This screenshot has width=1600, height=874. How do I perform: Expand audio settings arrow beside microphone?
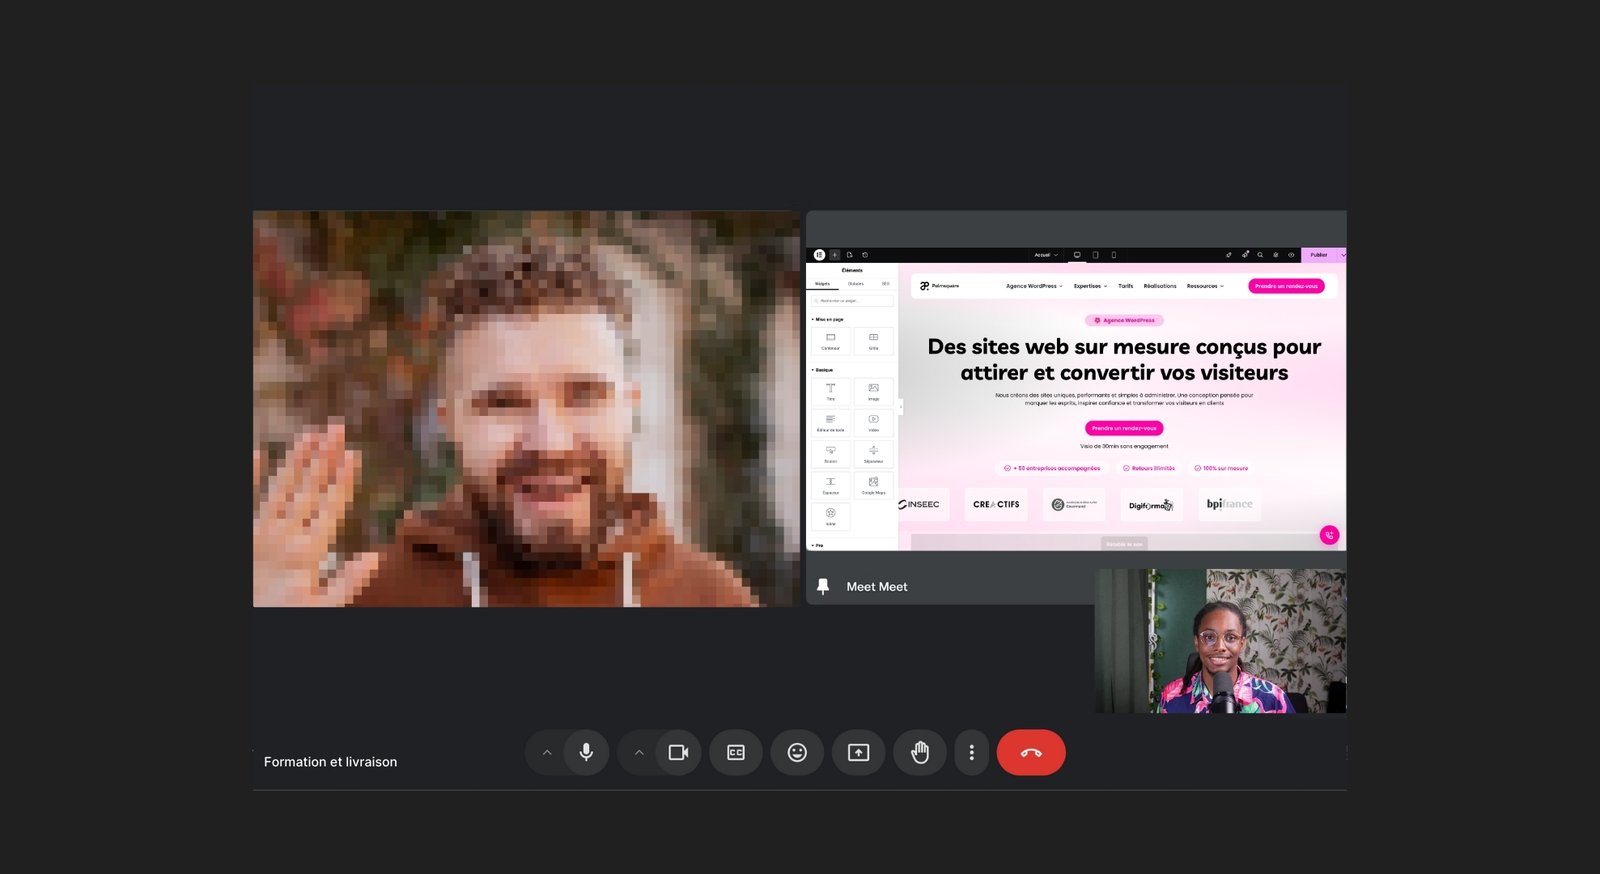[x=546, y=752]
